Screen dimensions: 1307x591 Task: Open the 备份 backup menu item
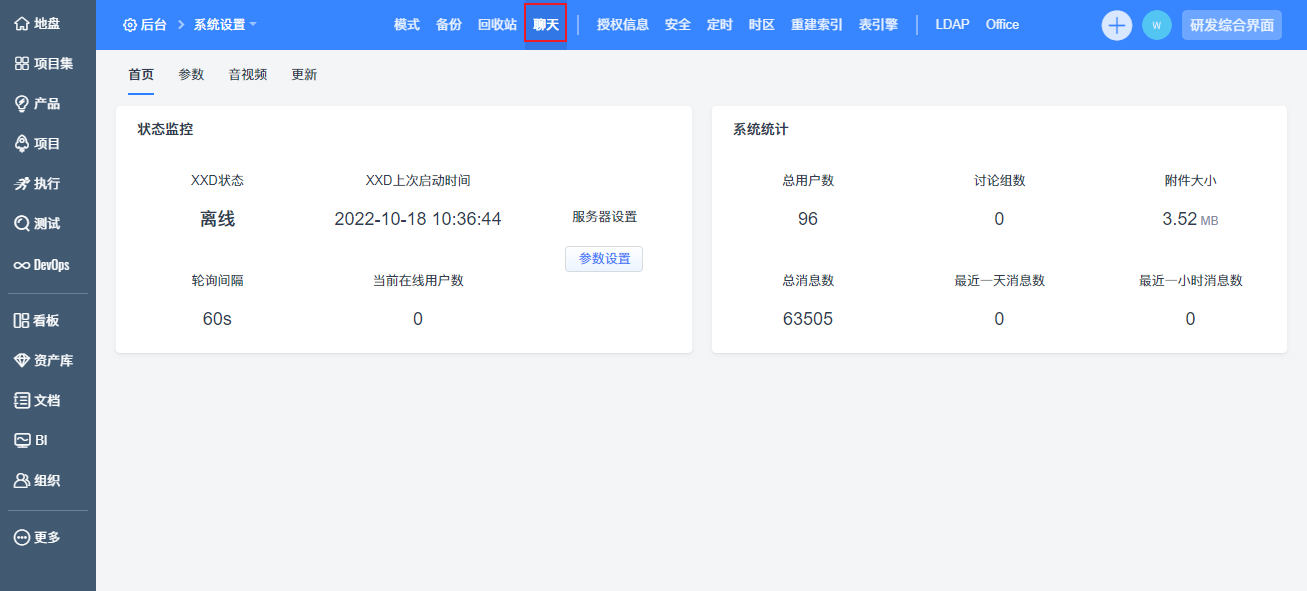(x=449, y=25)
